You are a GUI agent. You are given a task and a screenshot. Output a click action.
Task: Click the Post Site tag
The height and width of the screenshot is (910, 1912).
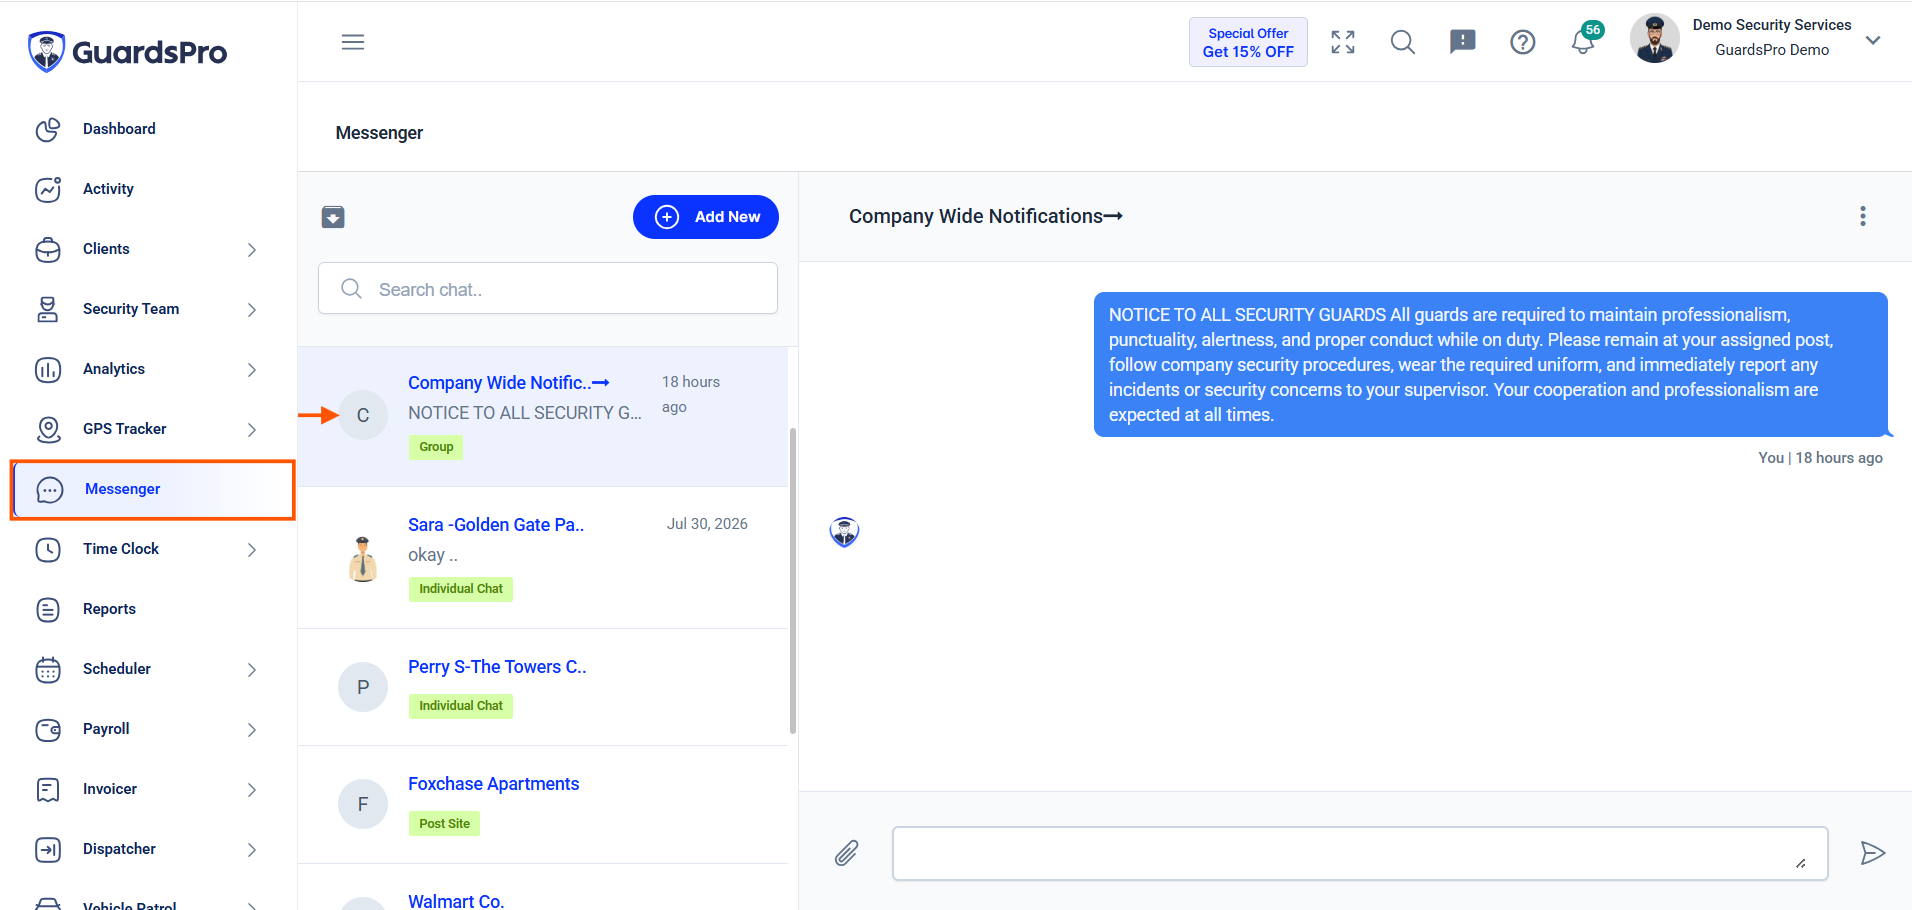(x=445, y=824)
